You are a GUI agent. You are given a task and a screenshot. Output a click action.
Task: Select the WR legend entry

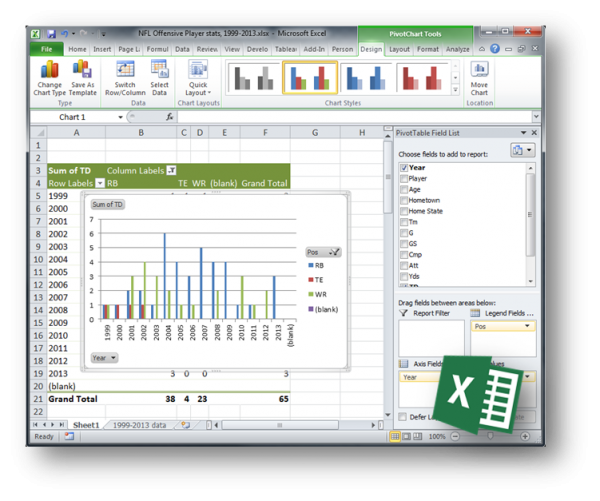coord(317,294)
